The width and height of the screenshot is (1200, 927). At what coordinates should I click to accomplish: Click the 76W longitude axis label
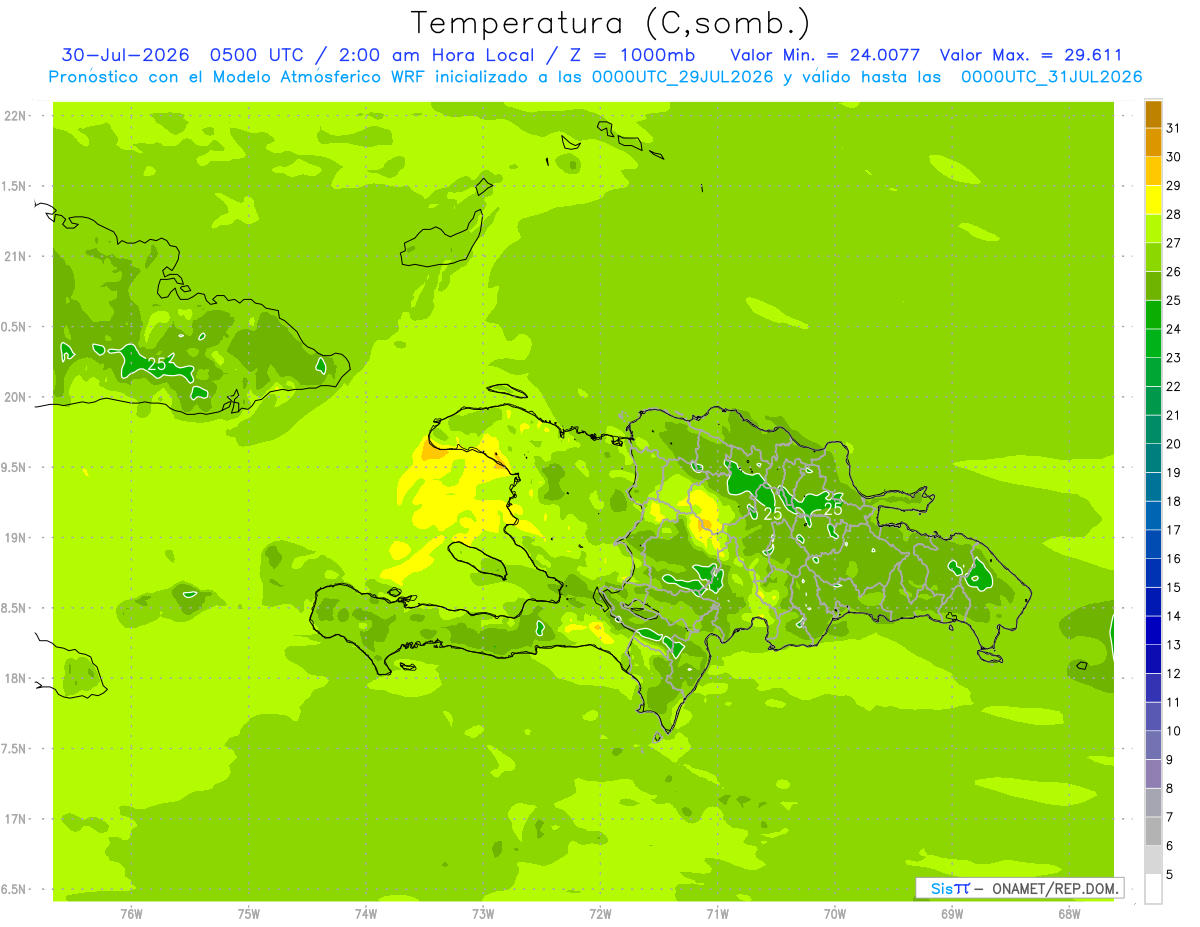(x=131, y=913)
